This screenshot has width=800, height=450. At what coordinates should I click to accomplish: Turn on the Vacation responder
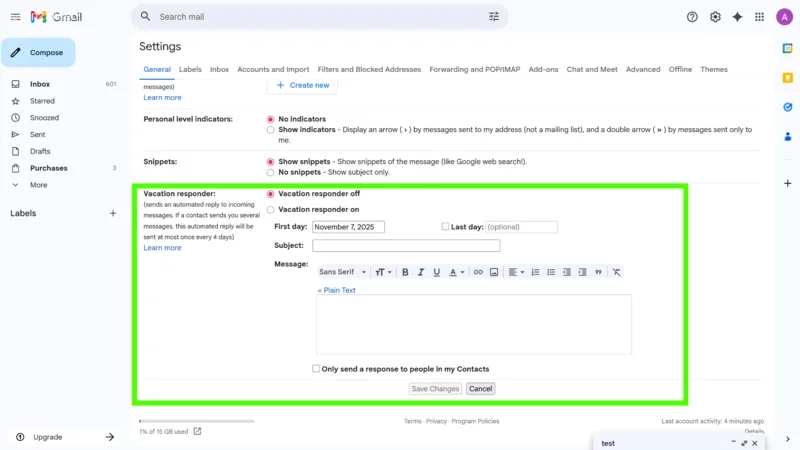(271, 210)
